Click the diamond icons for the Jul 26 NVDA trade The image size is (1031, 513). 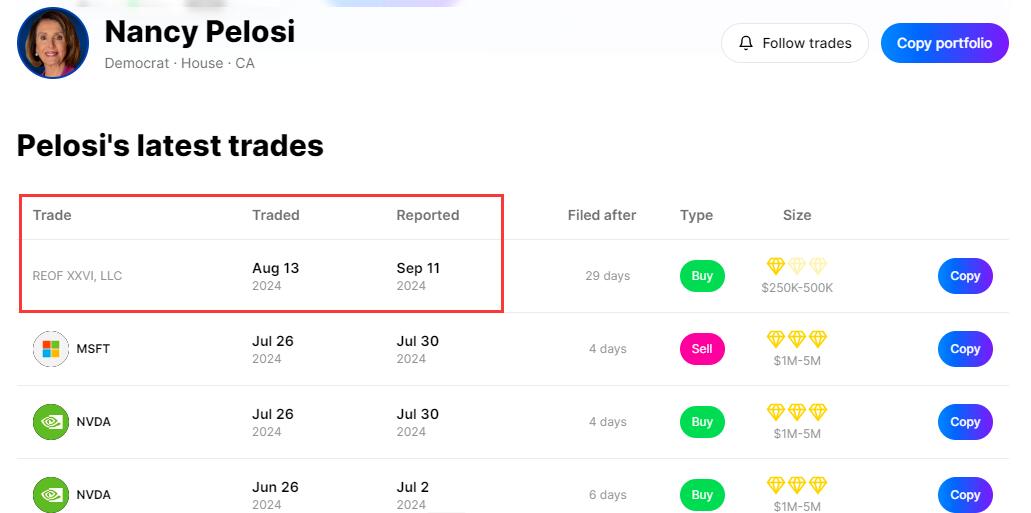797,412
